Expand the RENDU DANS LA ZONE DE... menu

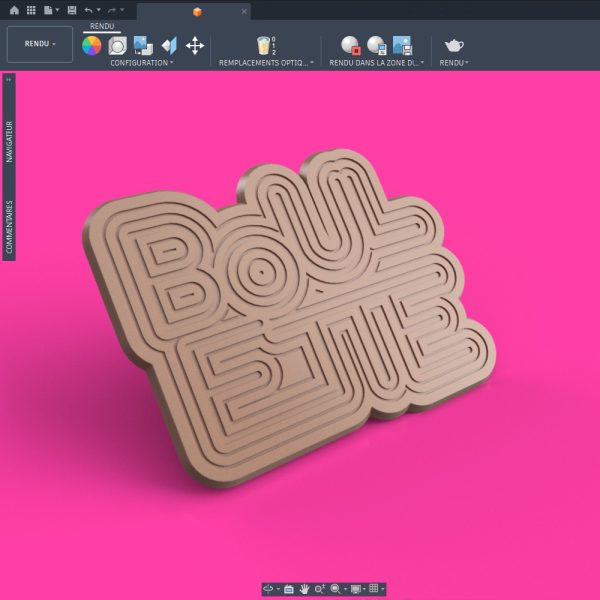pyautogui.click(x=377, y=63)
